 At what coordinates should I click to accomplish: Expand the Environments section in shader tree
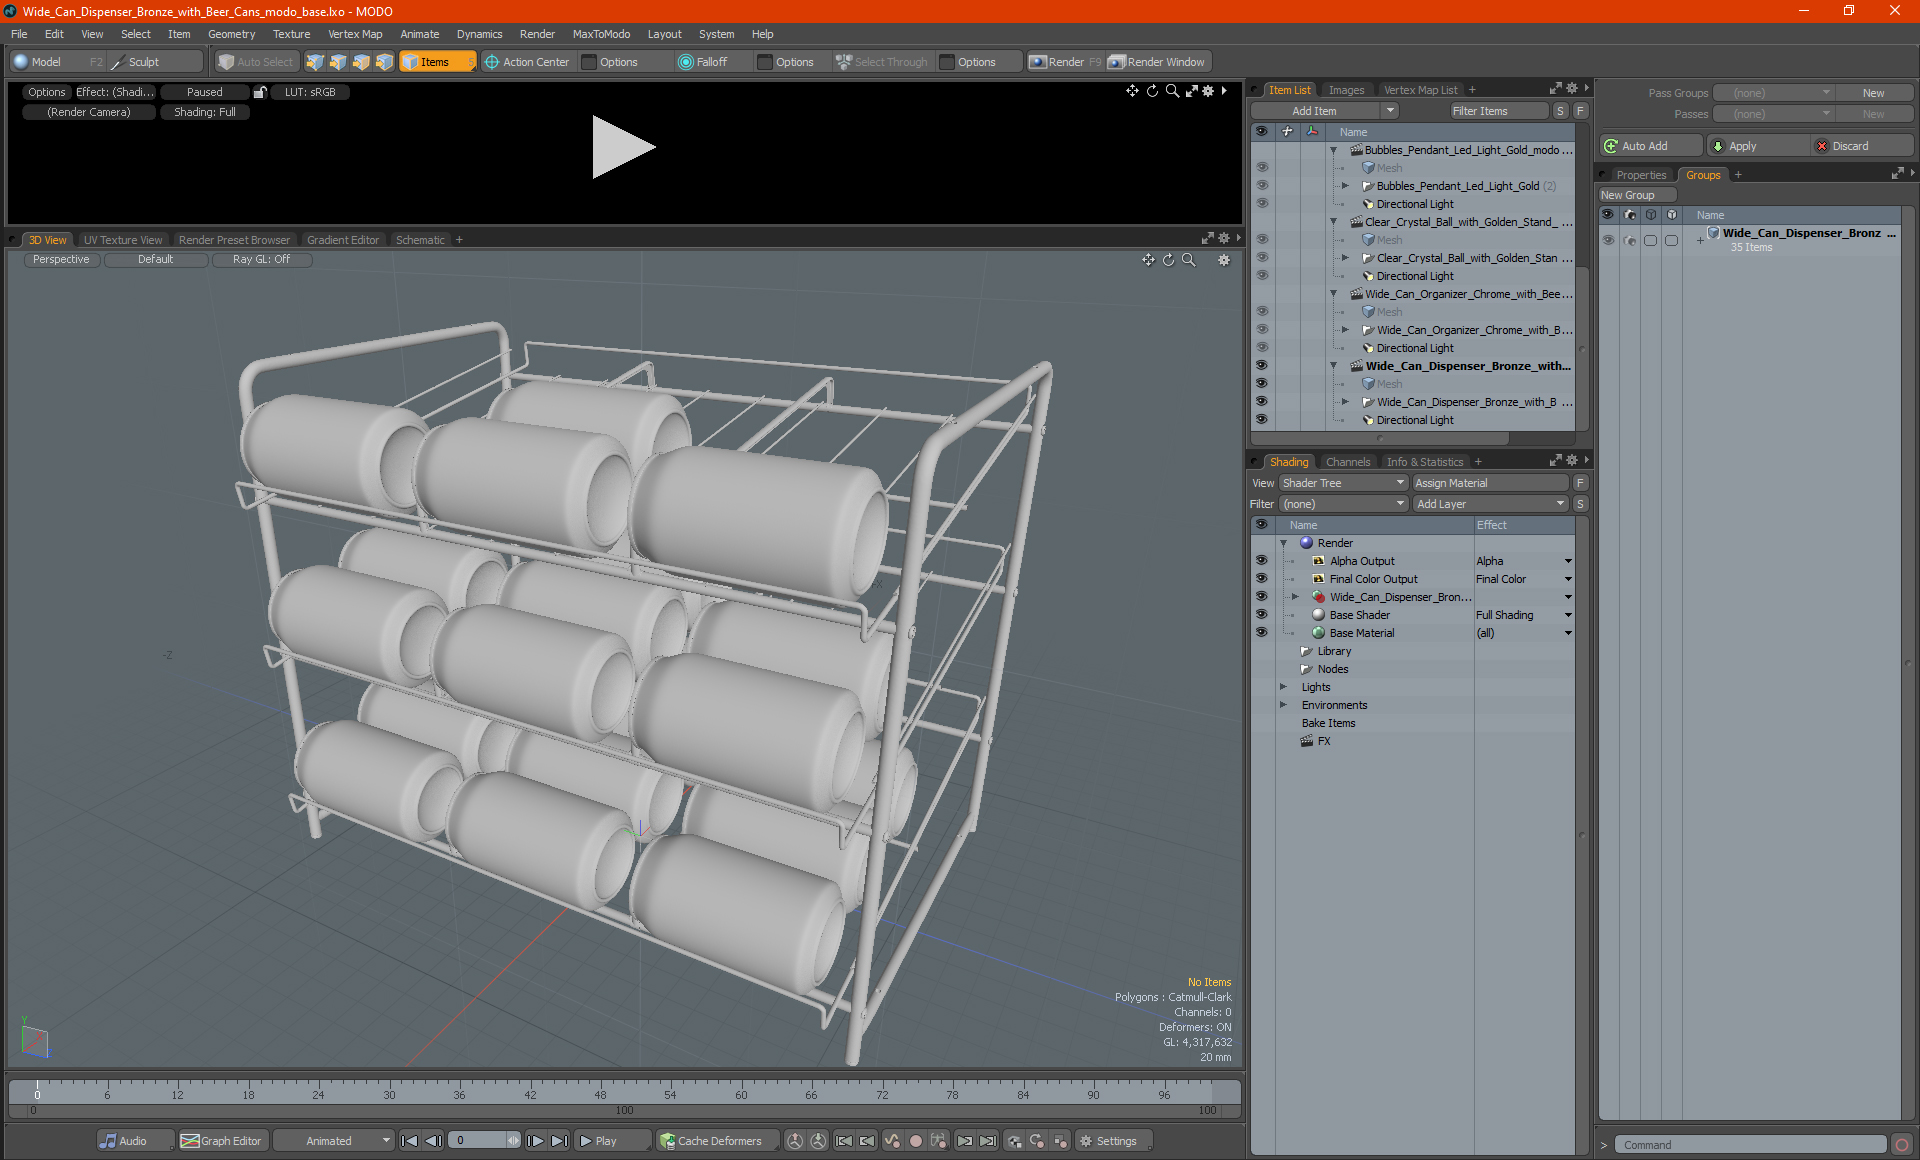1284,705
